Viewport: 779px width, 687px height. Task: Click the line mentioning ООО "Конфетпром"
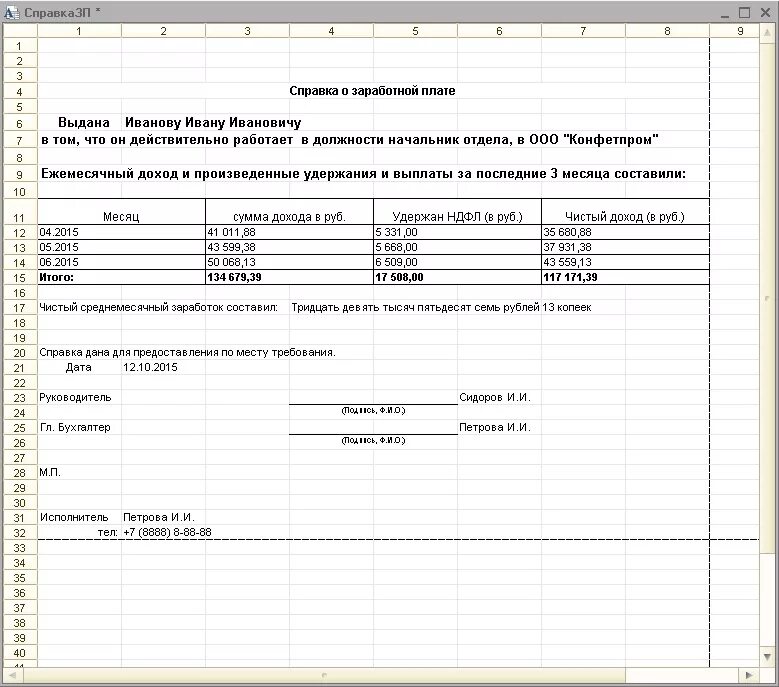349,140
